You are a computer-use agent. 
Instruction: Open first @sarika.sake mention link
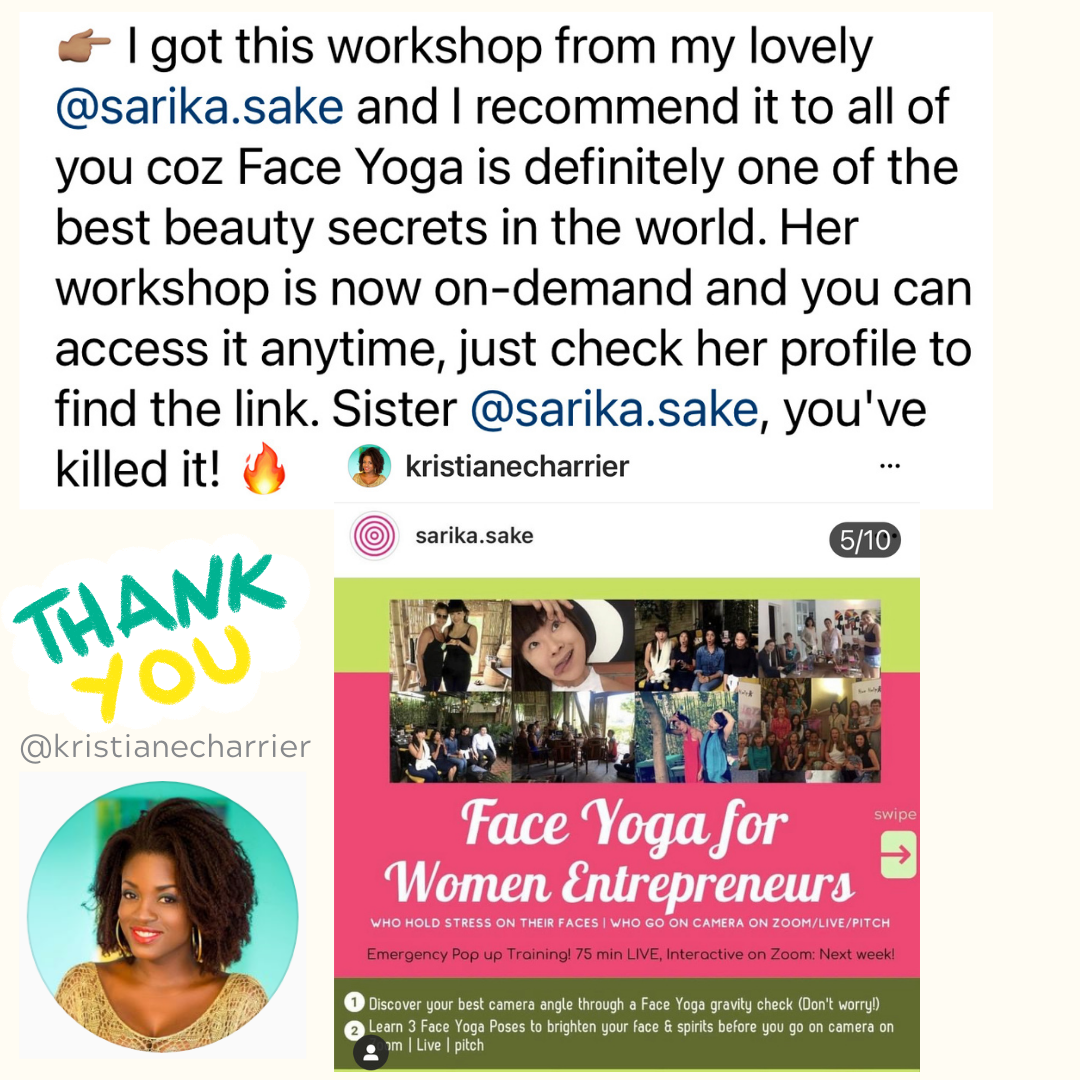199,107
